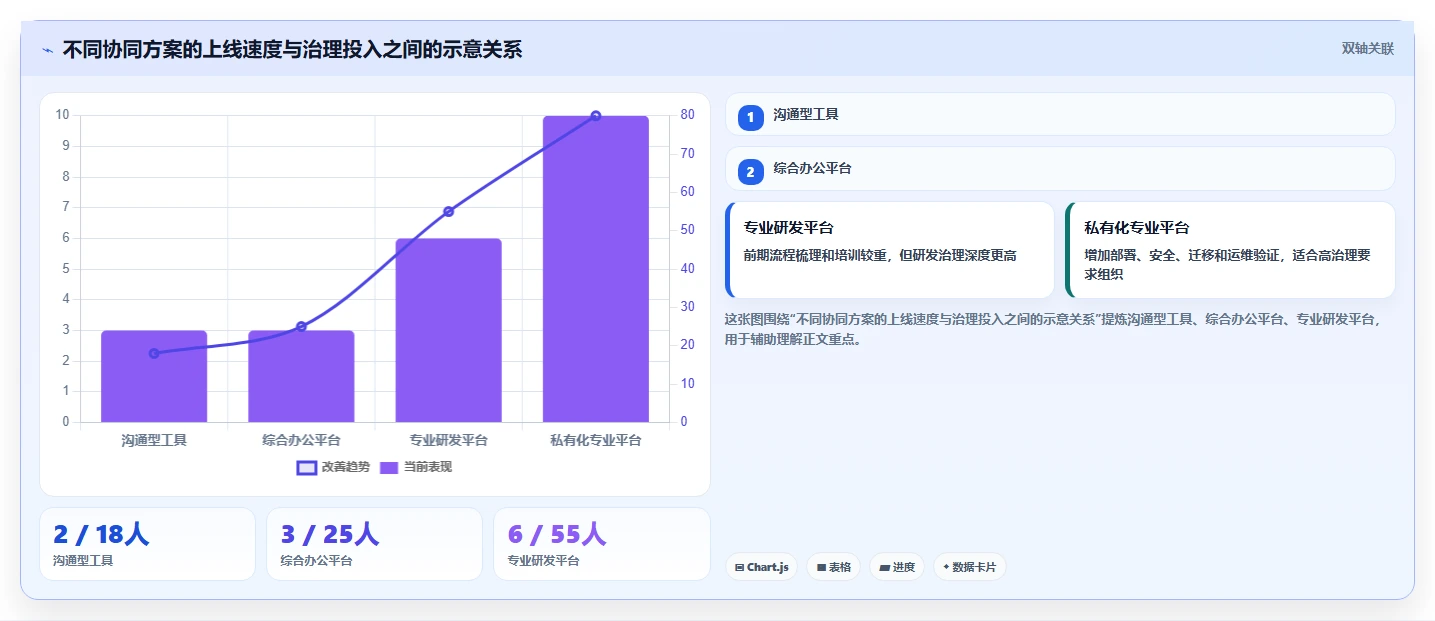Click the 进度 tag chip

(897, 567)
